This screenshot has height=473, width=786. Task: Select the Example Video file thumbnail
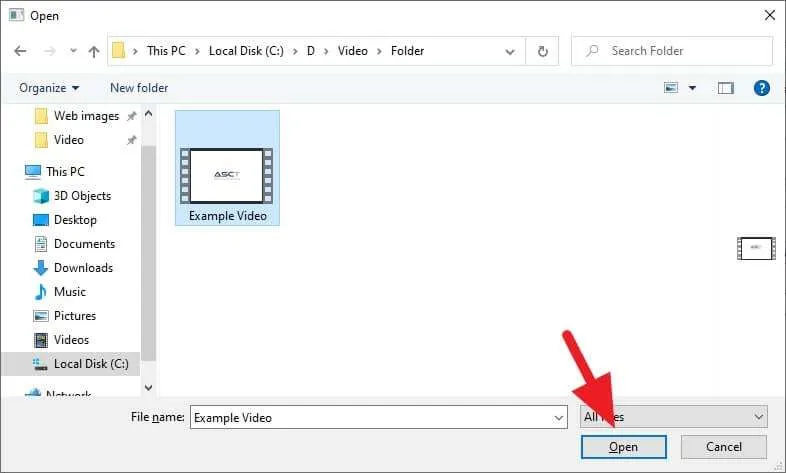click(x=227, y=175)
